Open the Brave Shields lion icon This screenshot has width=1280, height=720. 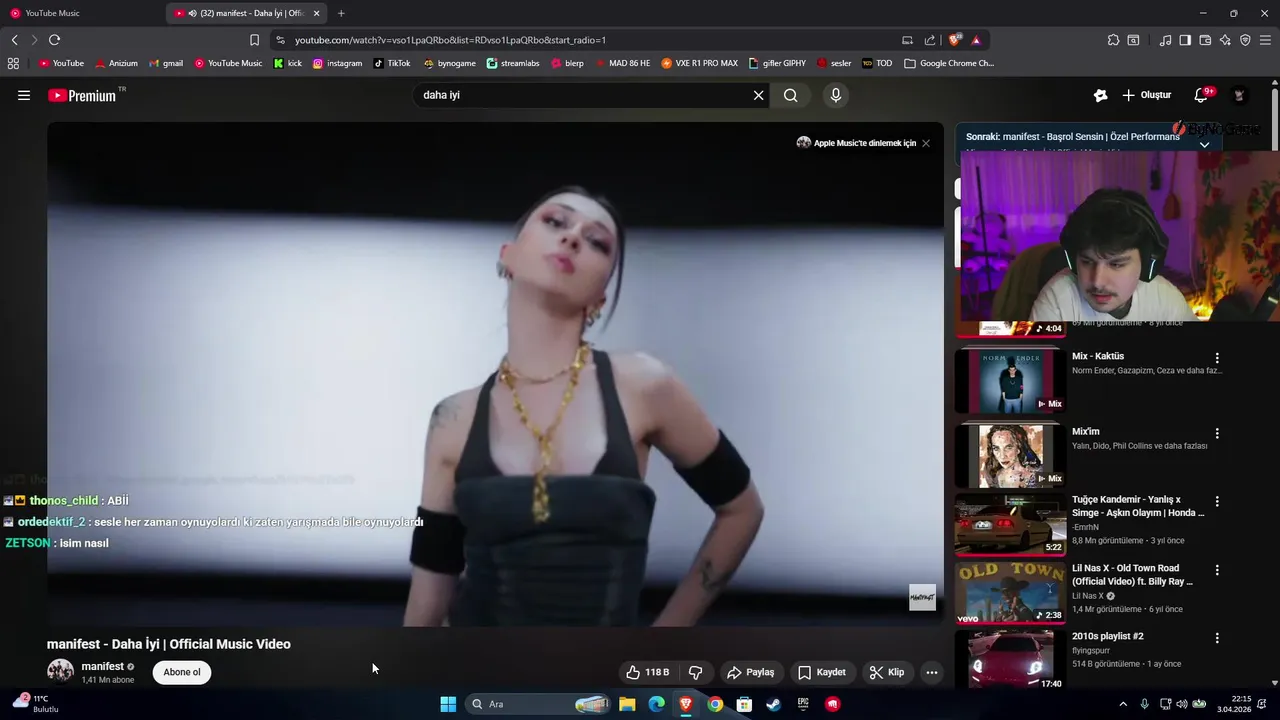coord(955,40)
